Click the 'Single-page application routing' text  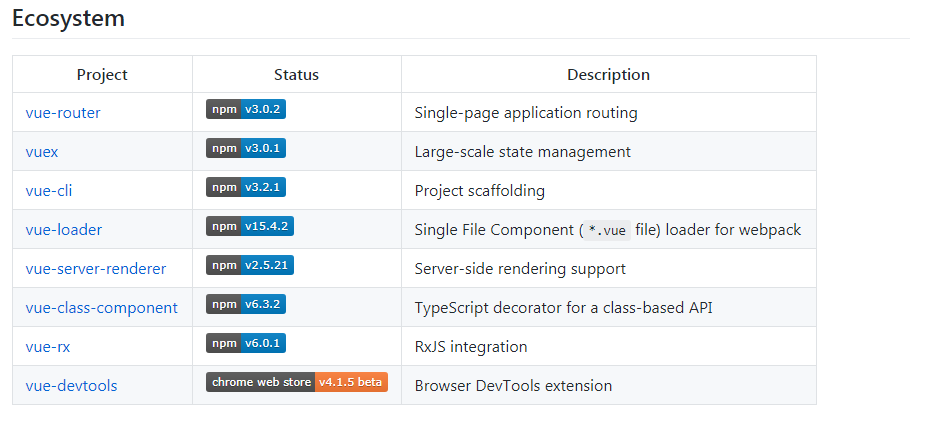[x=526, y=112]
